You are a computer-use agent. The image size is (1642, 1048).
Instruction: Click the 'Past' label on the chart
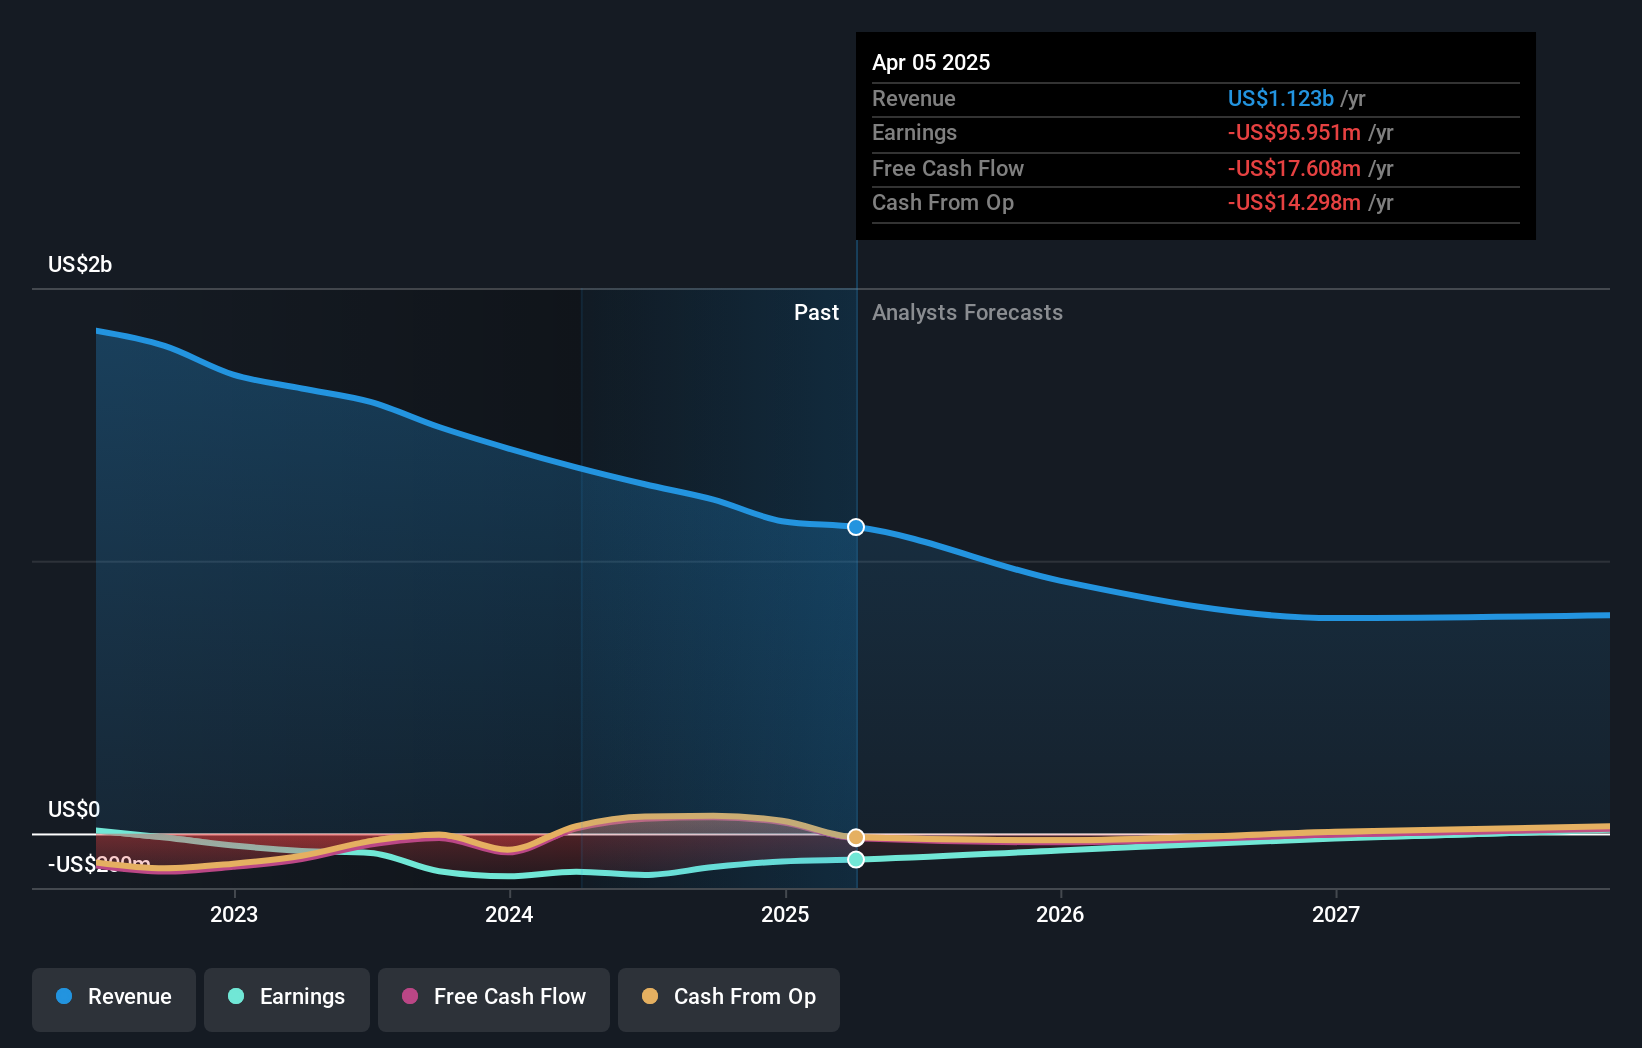point(816,312)
